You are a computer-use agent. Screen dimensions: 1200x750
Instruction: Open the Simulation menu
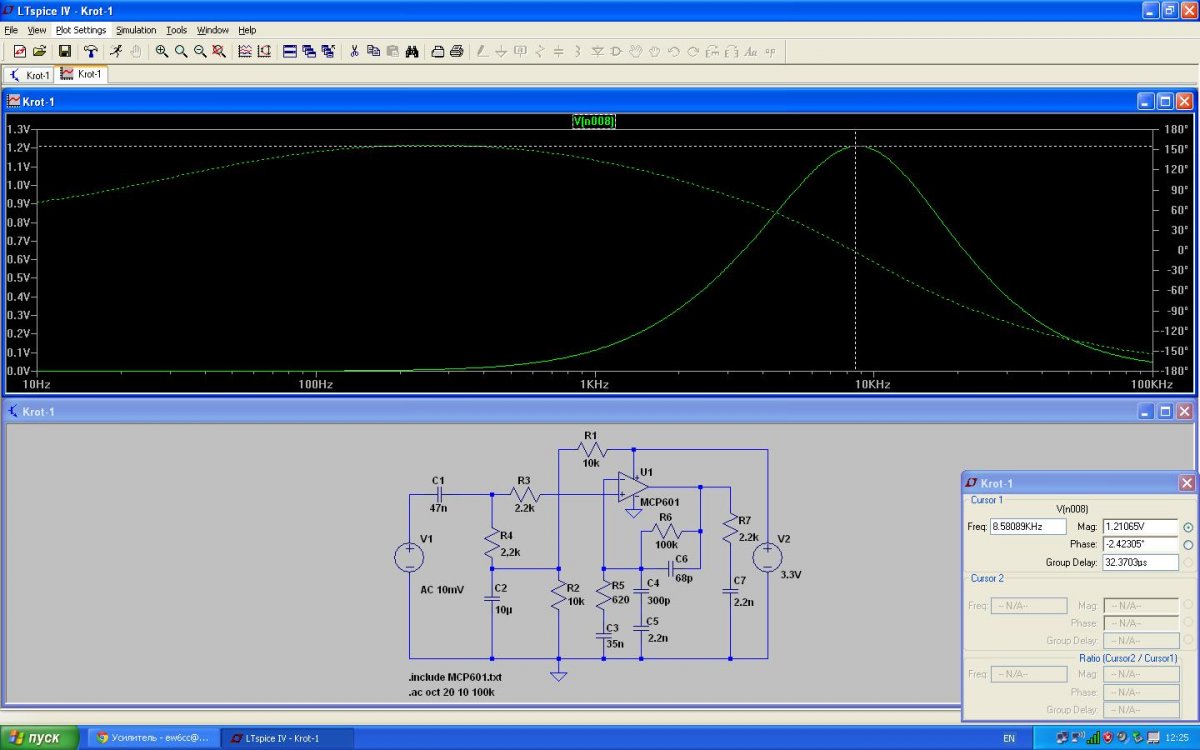click(x=136, y=30)
